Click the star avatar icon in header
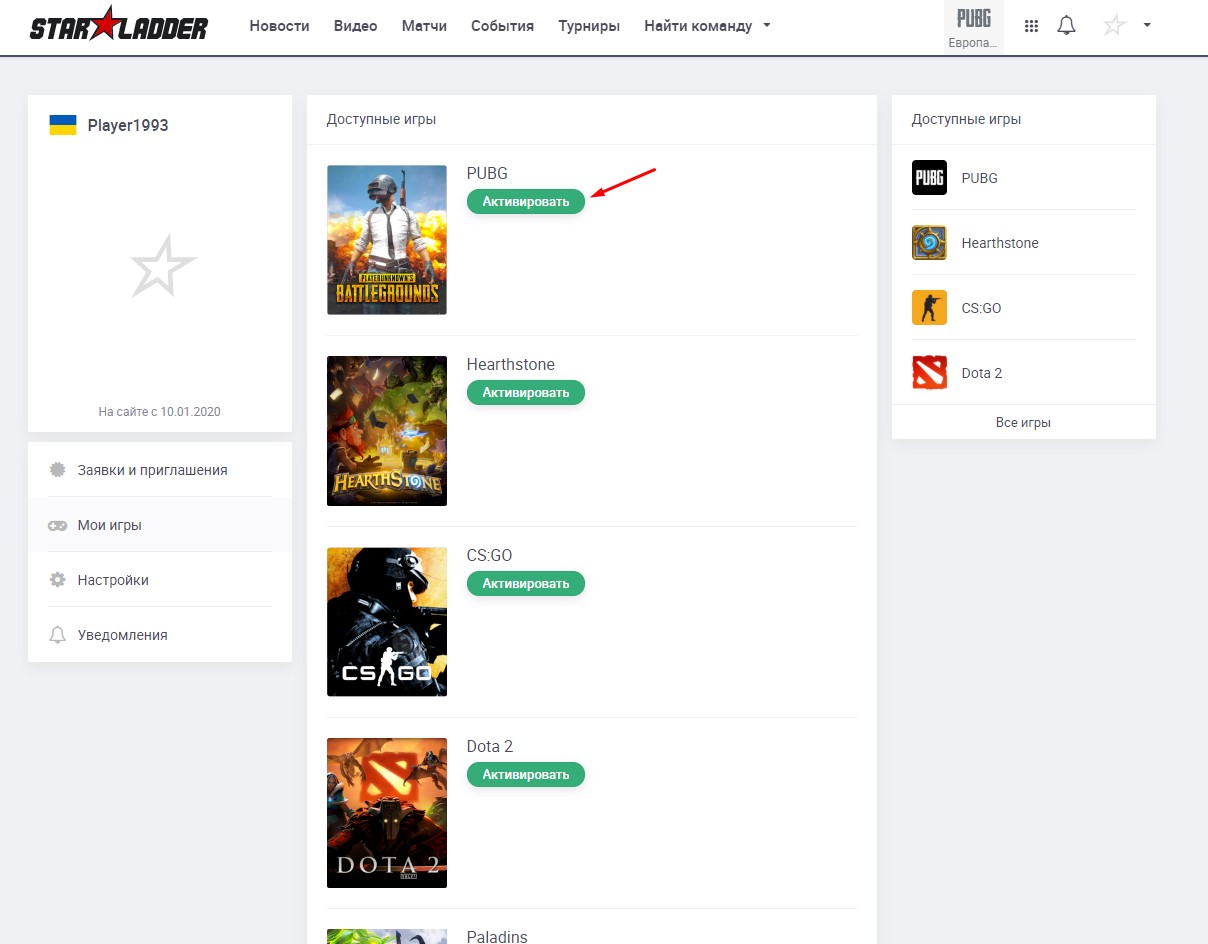Viewport: 1208px width, 944px height. (x=1114, y=26)
